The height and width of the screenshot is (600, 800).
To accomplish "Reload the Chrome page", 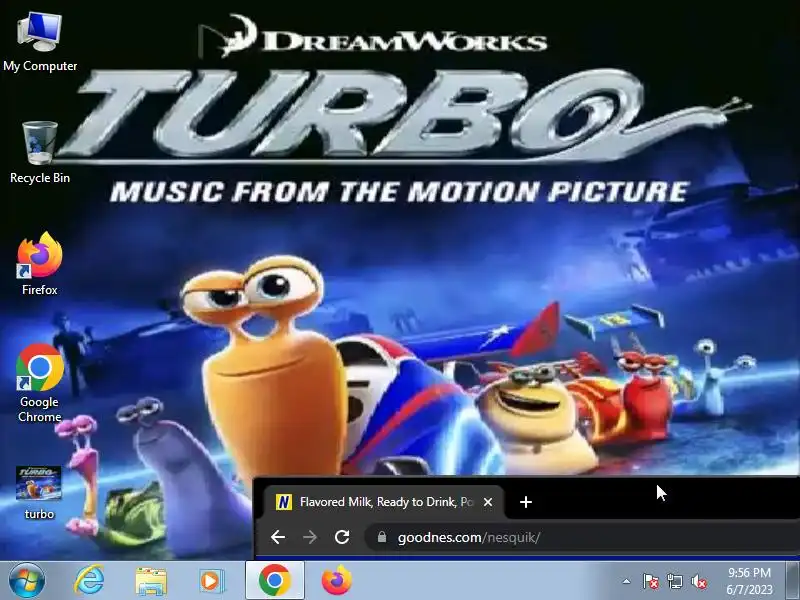I will point(342,537).
